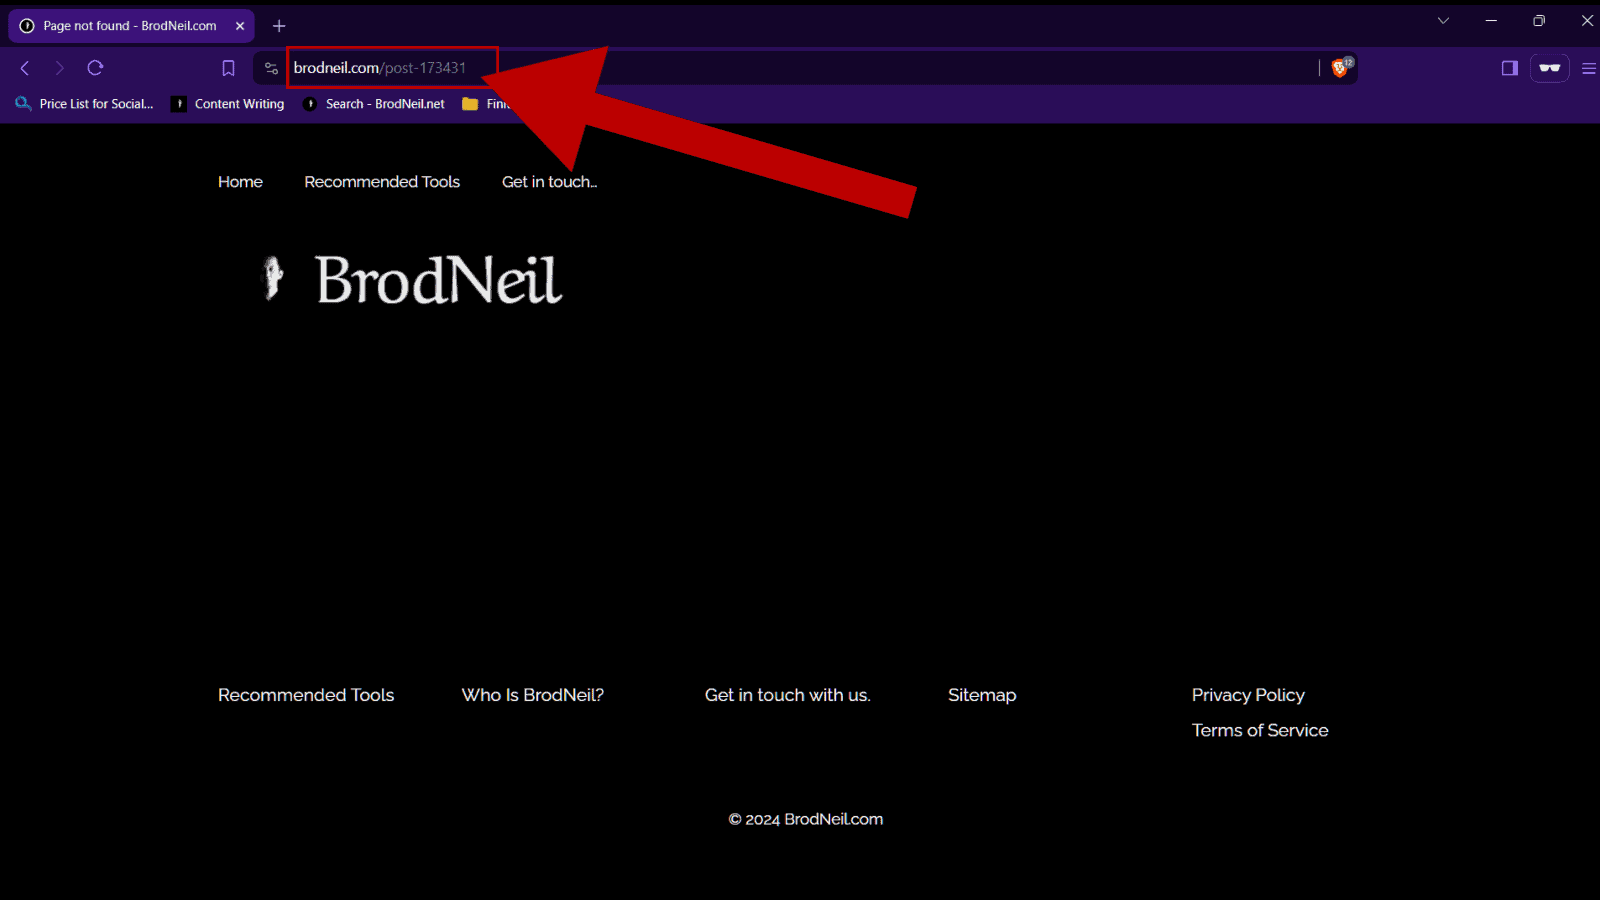Open site settings icon in address bar
1600x900 pixels.
271,68
